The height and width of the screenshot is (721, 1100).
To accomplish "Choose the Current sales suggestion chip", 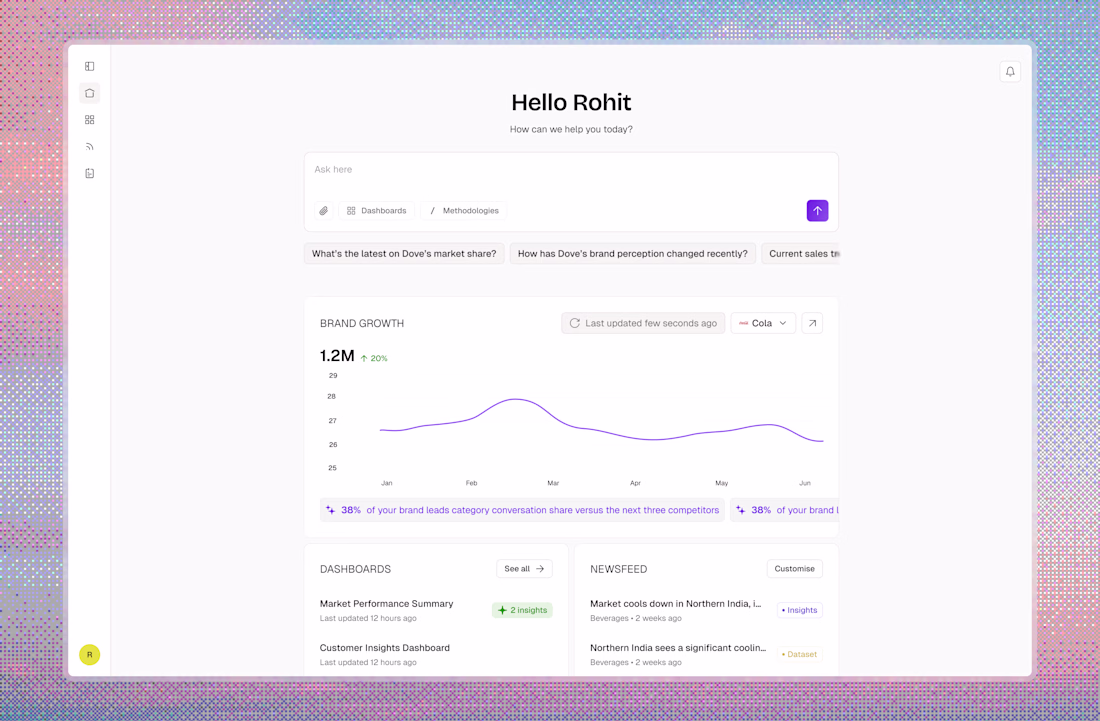I will tap(800, 254).
